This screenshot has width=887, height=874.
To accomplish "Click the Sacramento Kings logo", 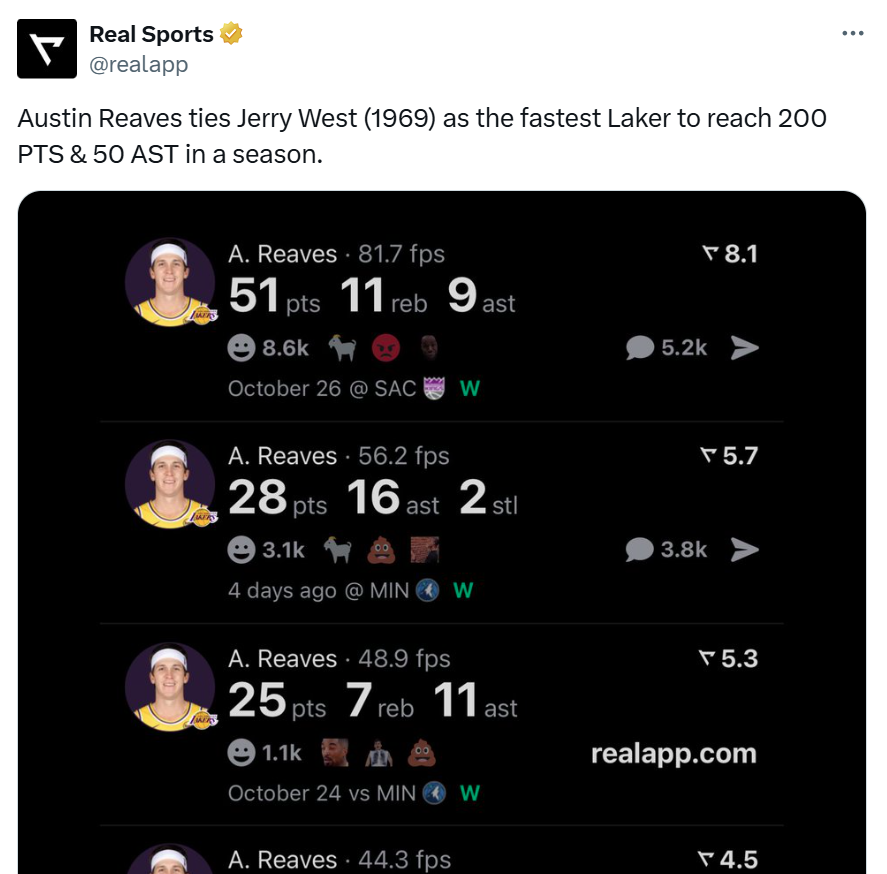I will [435, 388].
